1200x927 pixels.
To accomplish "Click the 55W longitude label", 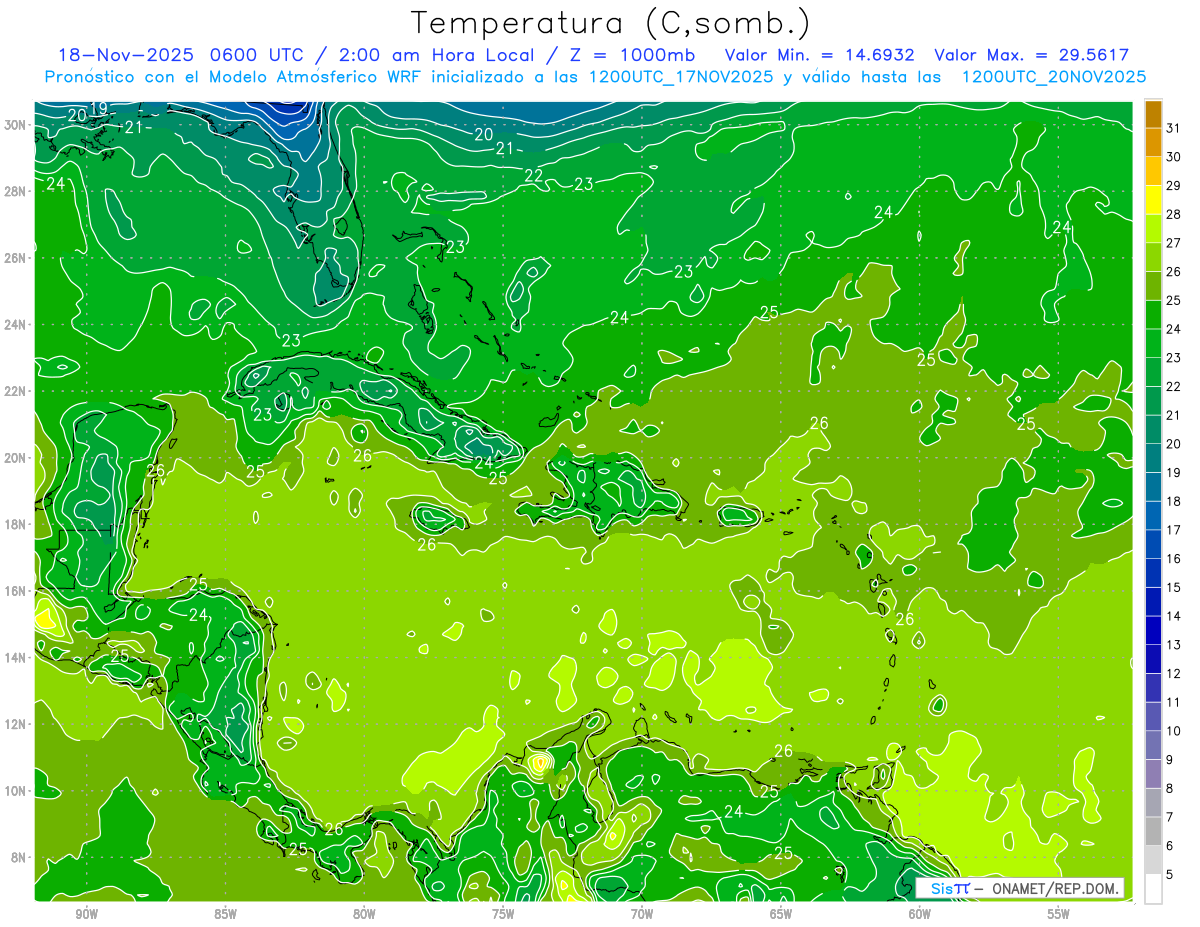I will [1059, 914].
